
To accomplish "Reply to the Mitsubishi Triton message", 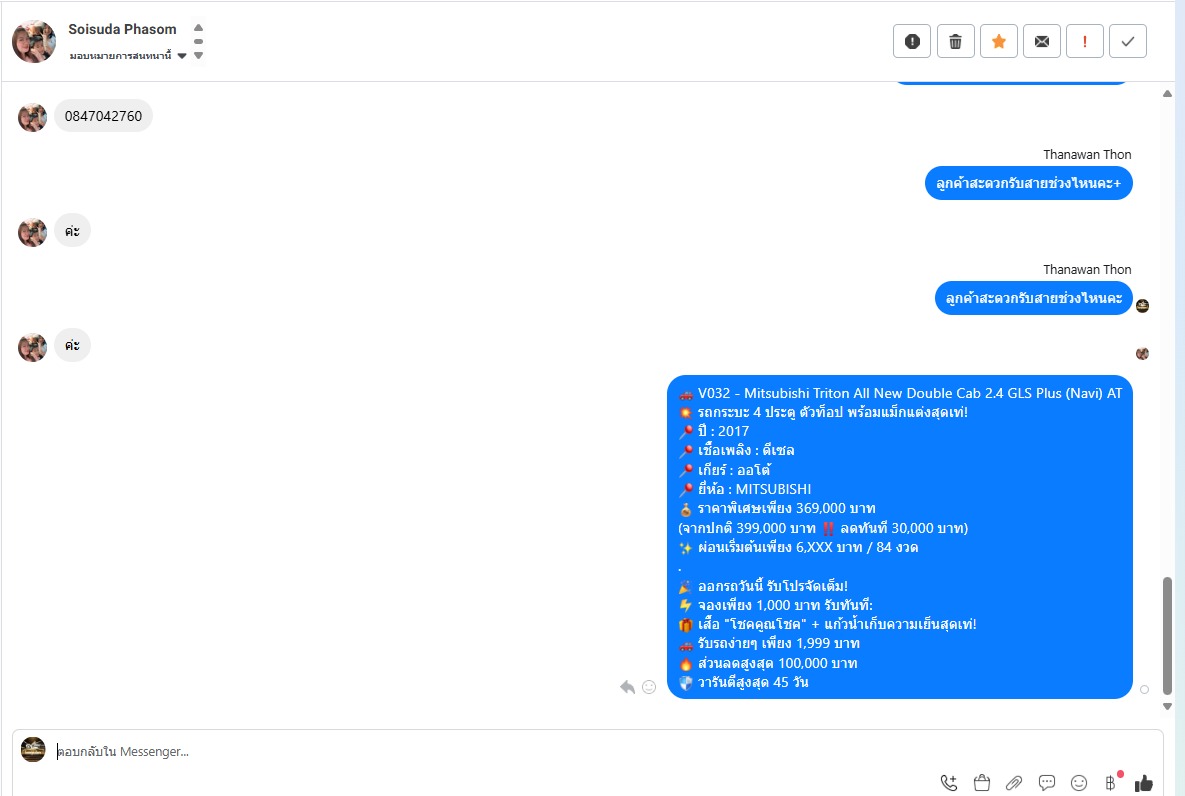I will 627,687.
